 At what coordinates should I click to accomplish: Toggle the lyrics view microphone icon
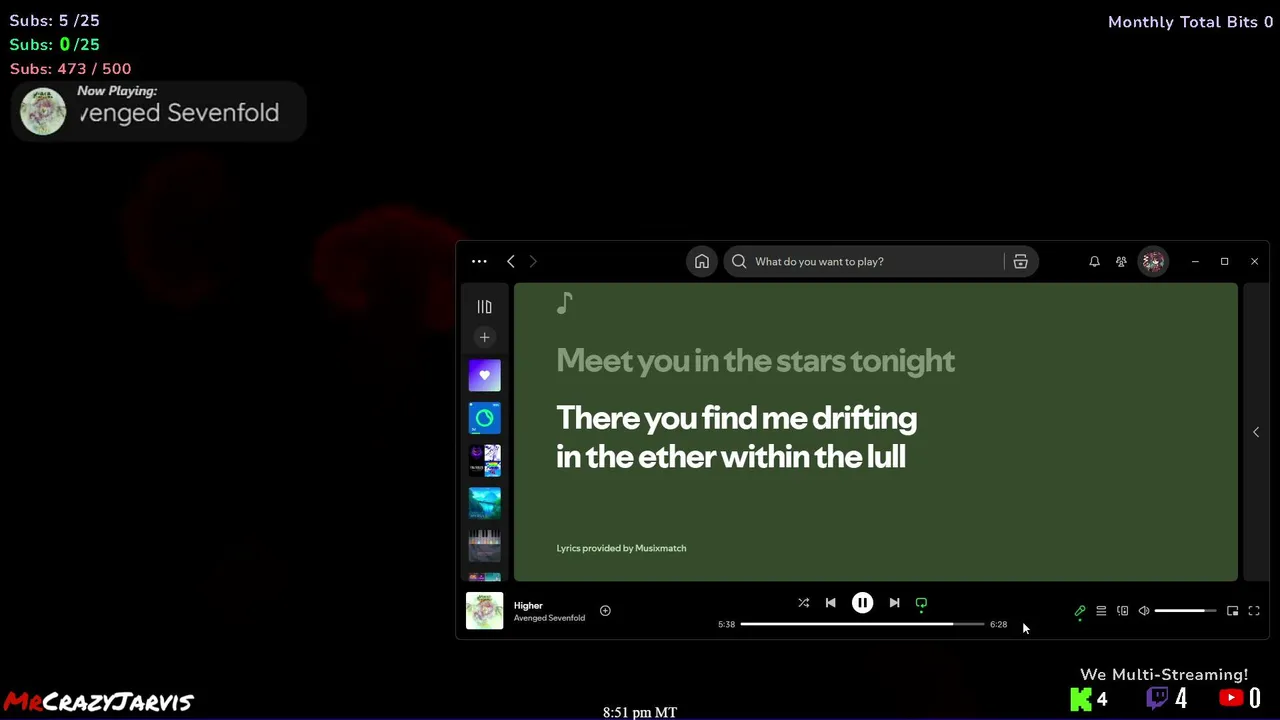click(1080, 611)
